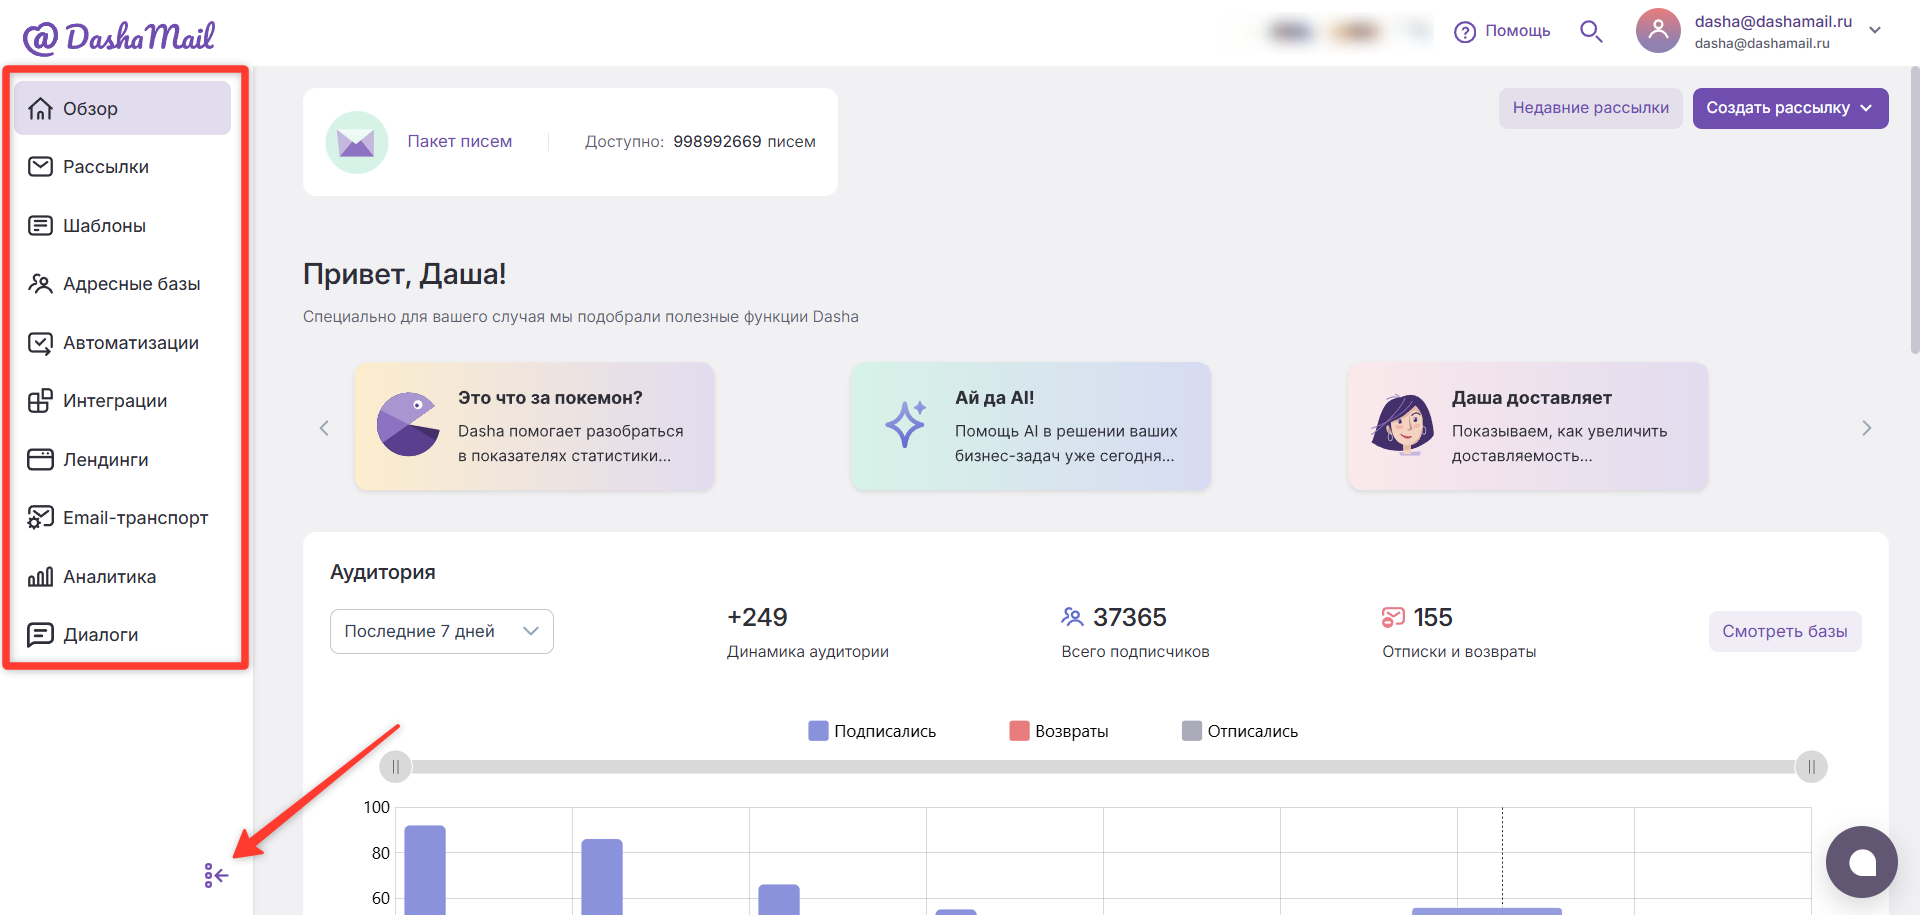
Task: Click the DashaMail logo
Action: pyautogui.click(x=119, y=37)
